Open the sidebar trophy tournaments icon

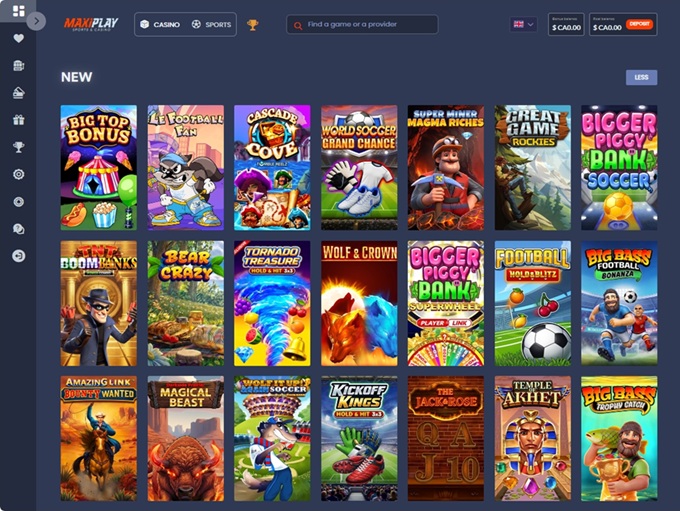(x=18, y=147)
